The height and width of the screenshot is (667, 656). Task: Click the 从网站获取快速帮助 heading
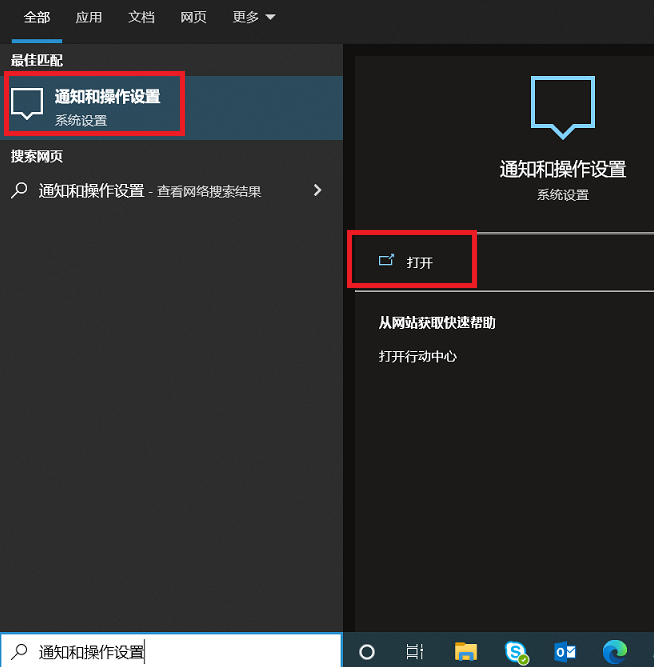(437, 322)
